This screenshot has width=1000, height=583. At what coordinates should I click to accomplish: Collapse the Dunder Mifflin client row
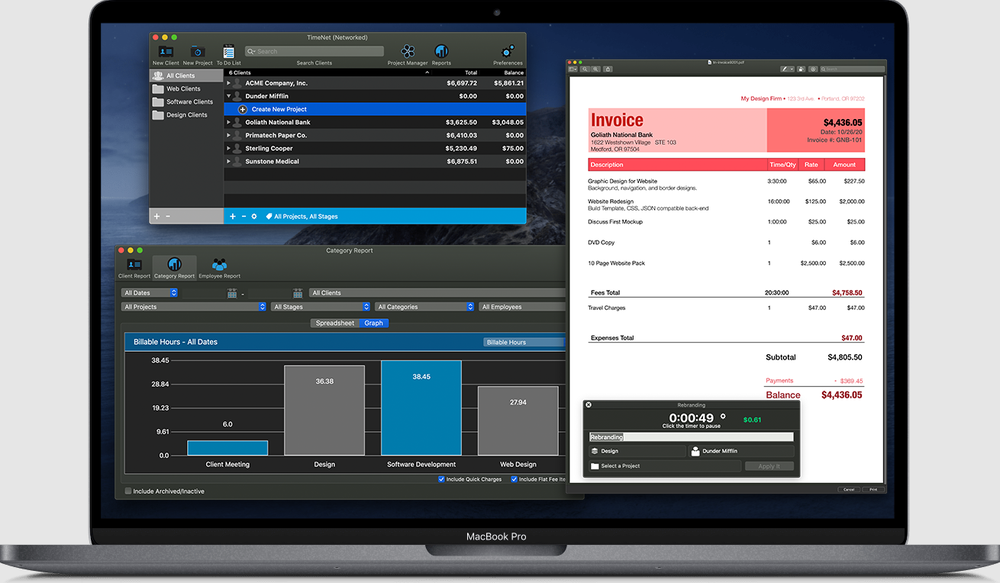tap(228, 96)
